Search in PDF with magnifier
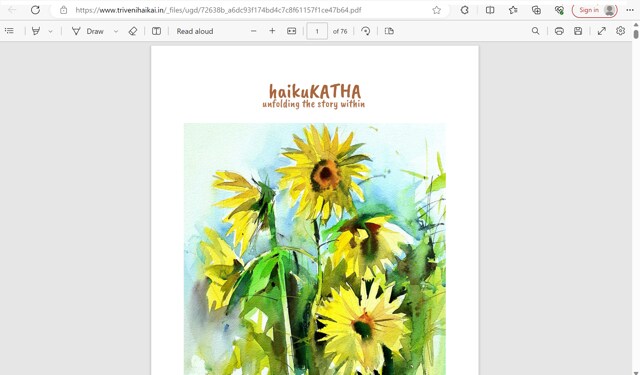The width and height of the screenshot is (640, 375). coord(536,31)
